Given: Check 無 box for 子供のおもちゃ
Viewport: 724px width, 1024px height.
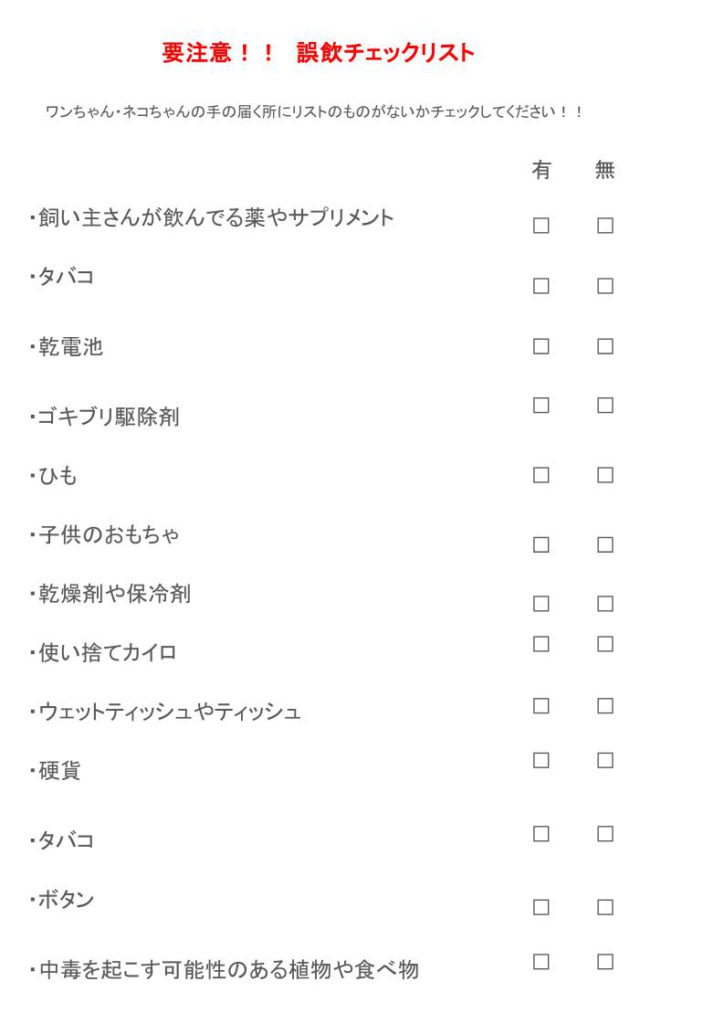Looking at the screenshot, I should [605, 545].
